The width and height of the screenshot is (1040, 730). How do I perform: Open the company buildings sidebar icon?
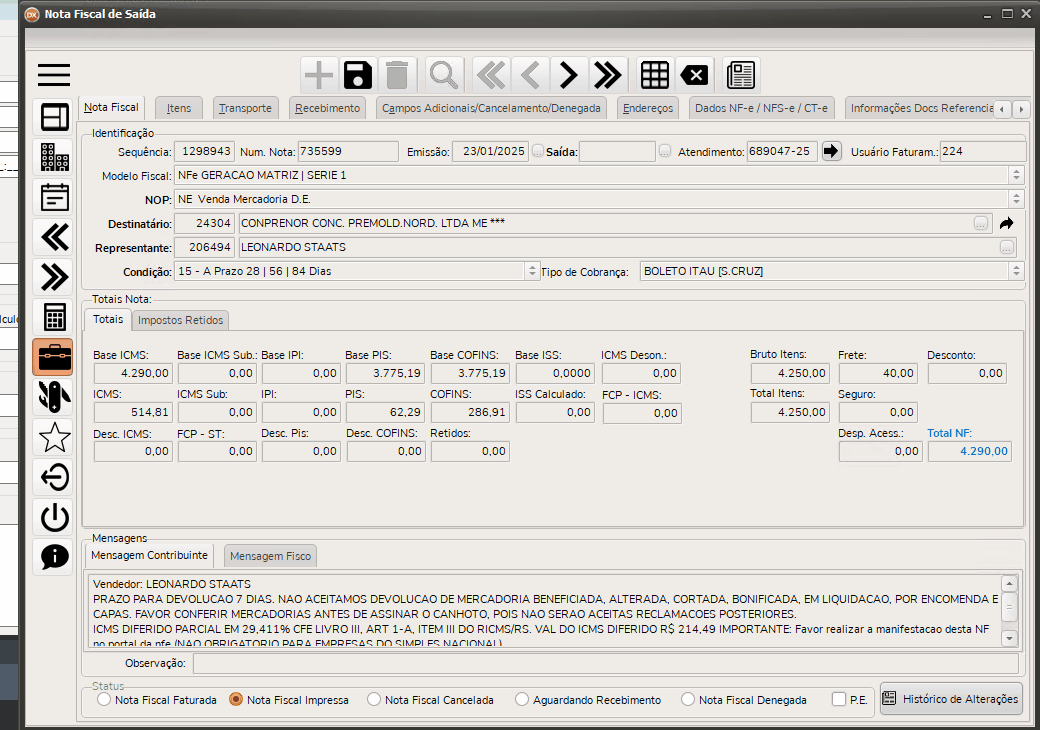point(54,157)
